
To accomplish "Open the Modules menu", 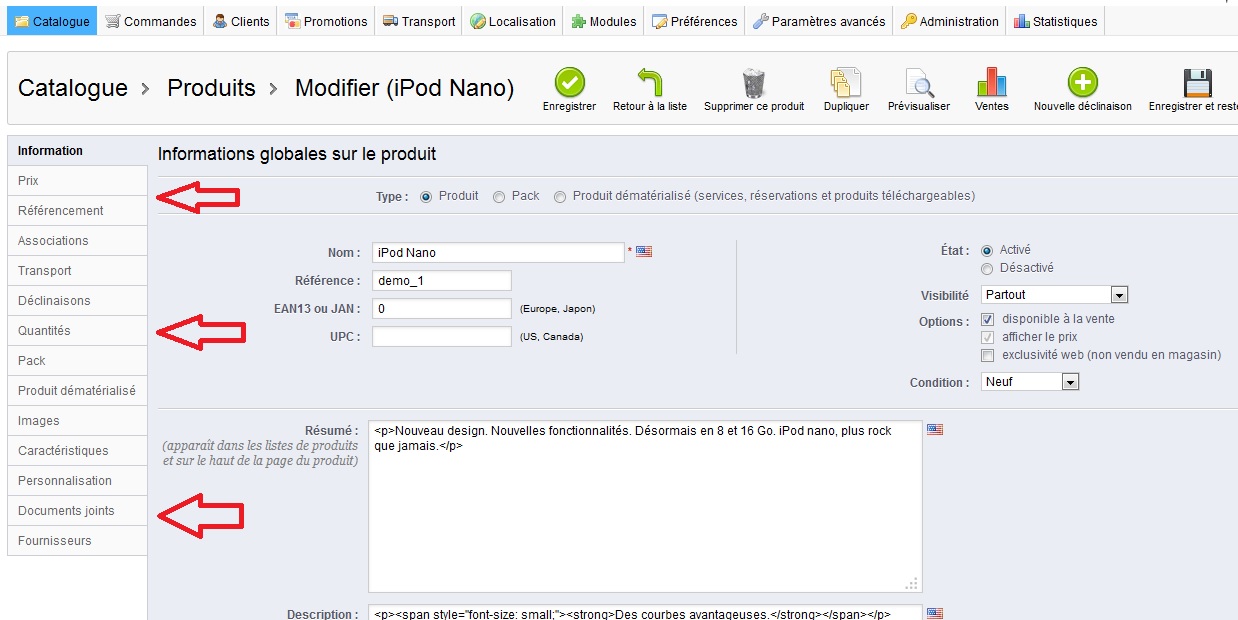I will (604, 21).
